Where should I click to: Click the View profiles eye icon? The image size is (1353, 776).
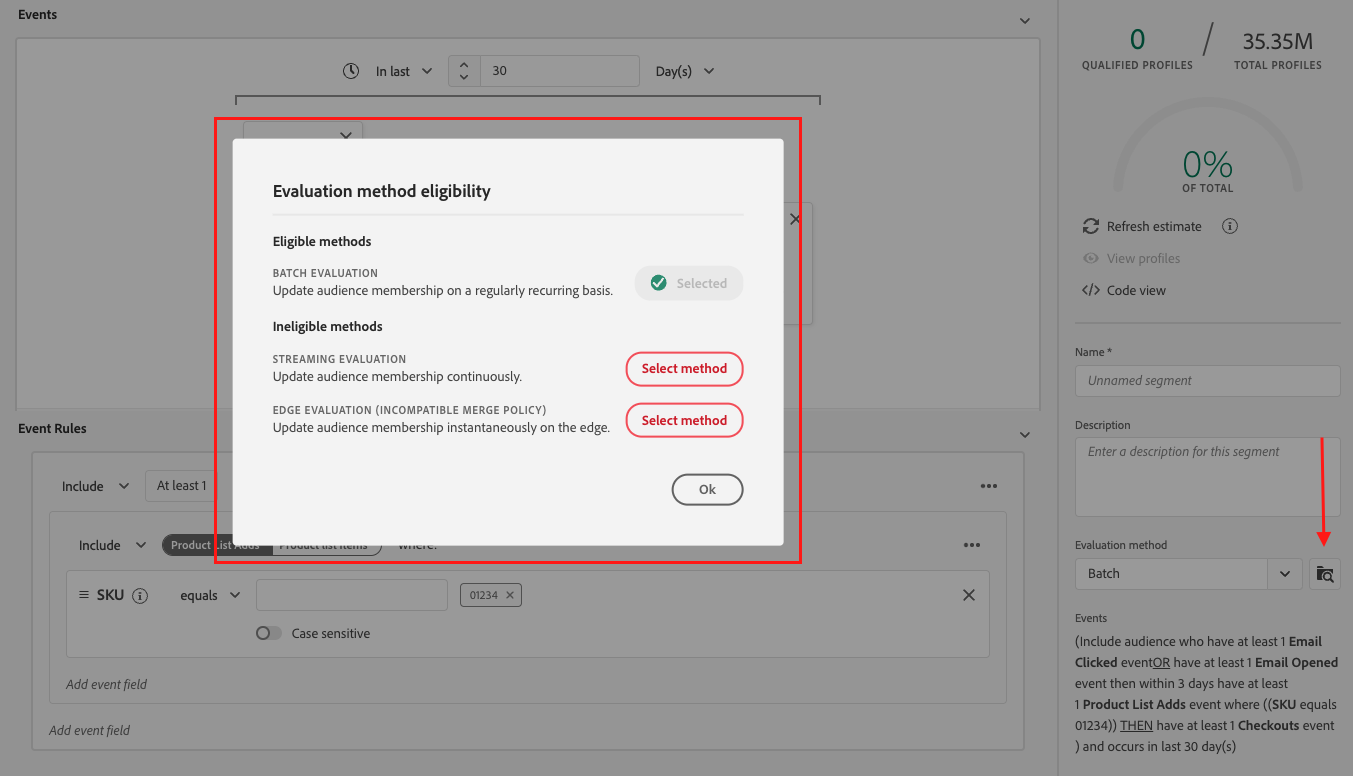[1090, 258]
